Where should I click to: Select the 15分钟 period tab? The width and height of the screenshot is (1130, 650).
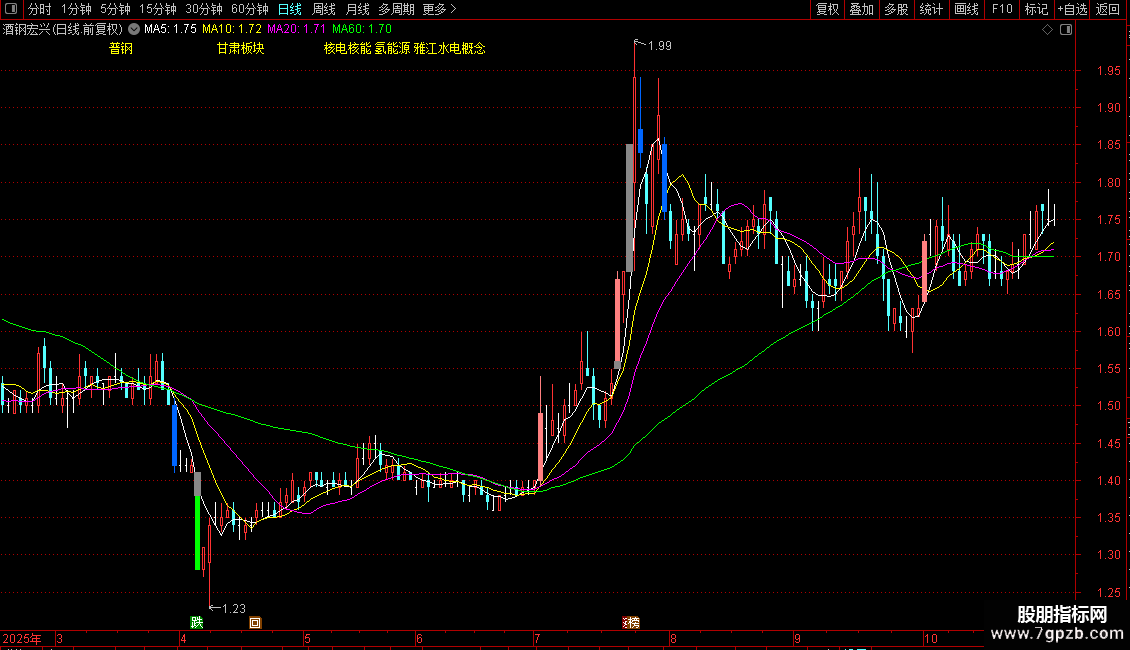pos(157,9)
